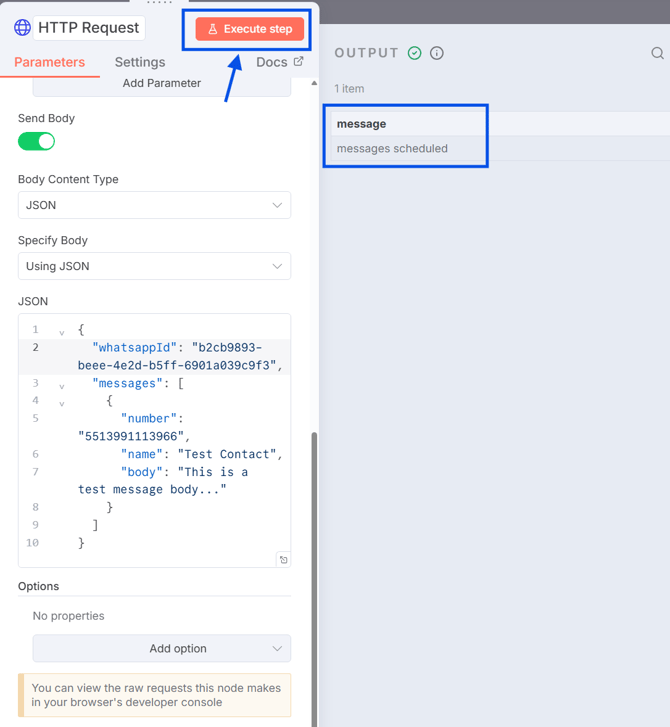Click the expand editor icon in JSON field
Screen dimensions: 670x727
tap(283, 560)
